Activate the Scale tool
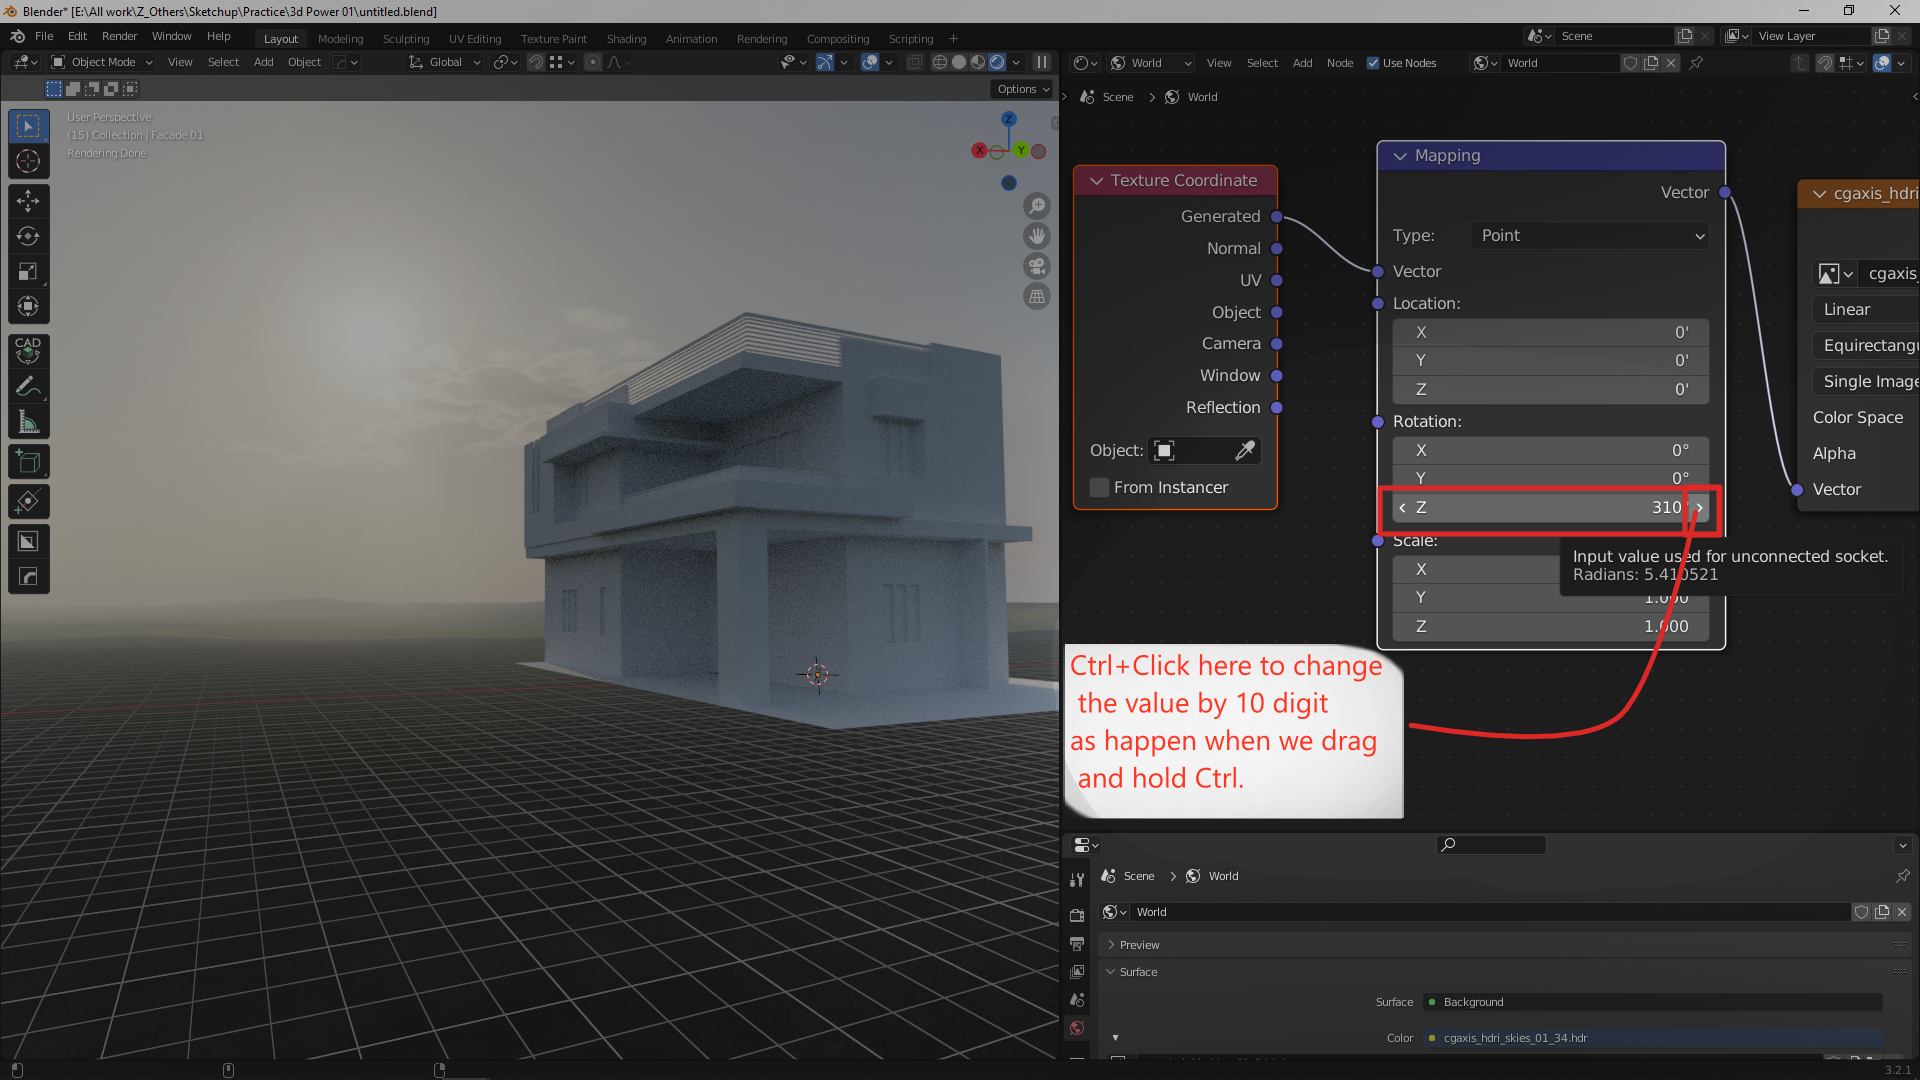 28,272
